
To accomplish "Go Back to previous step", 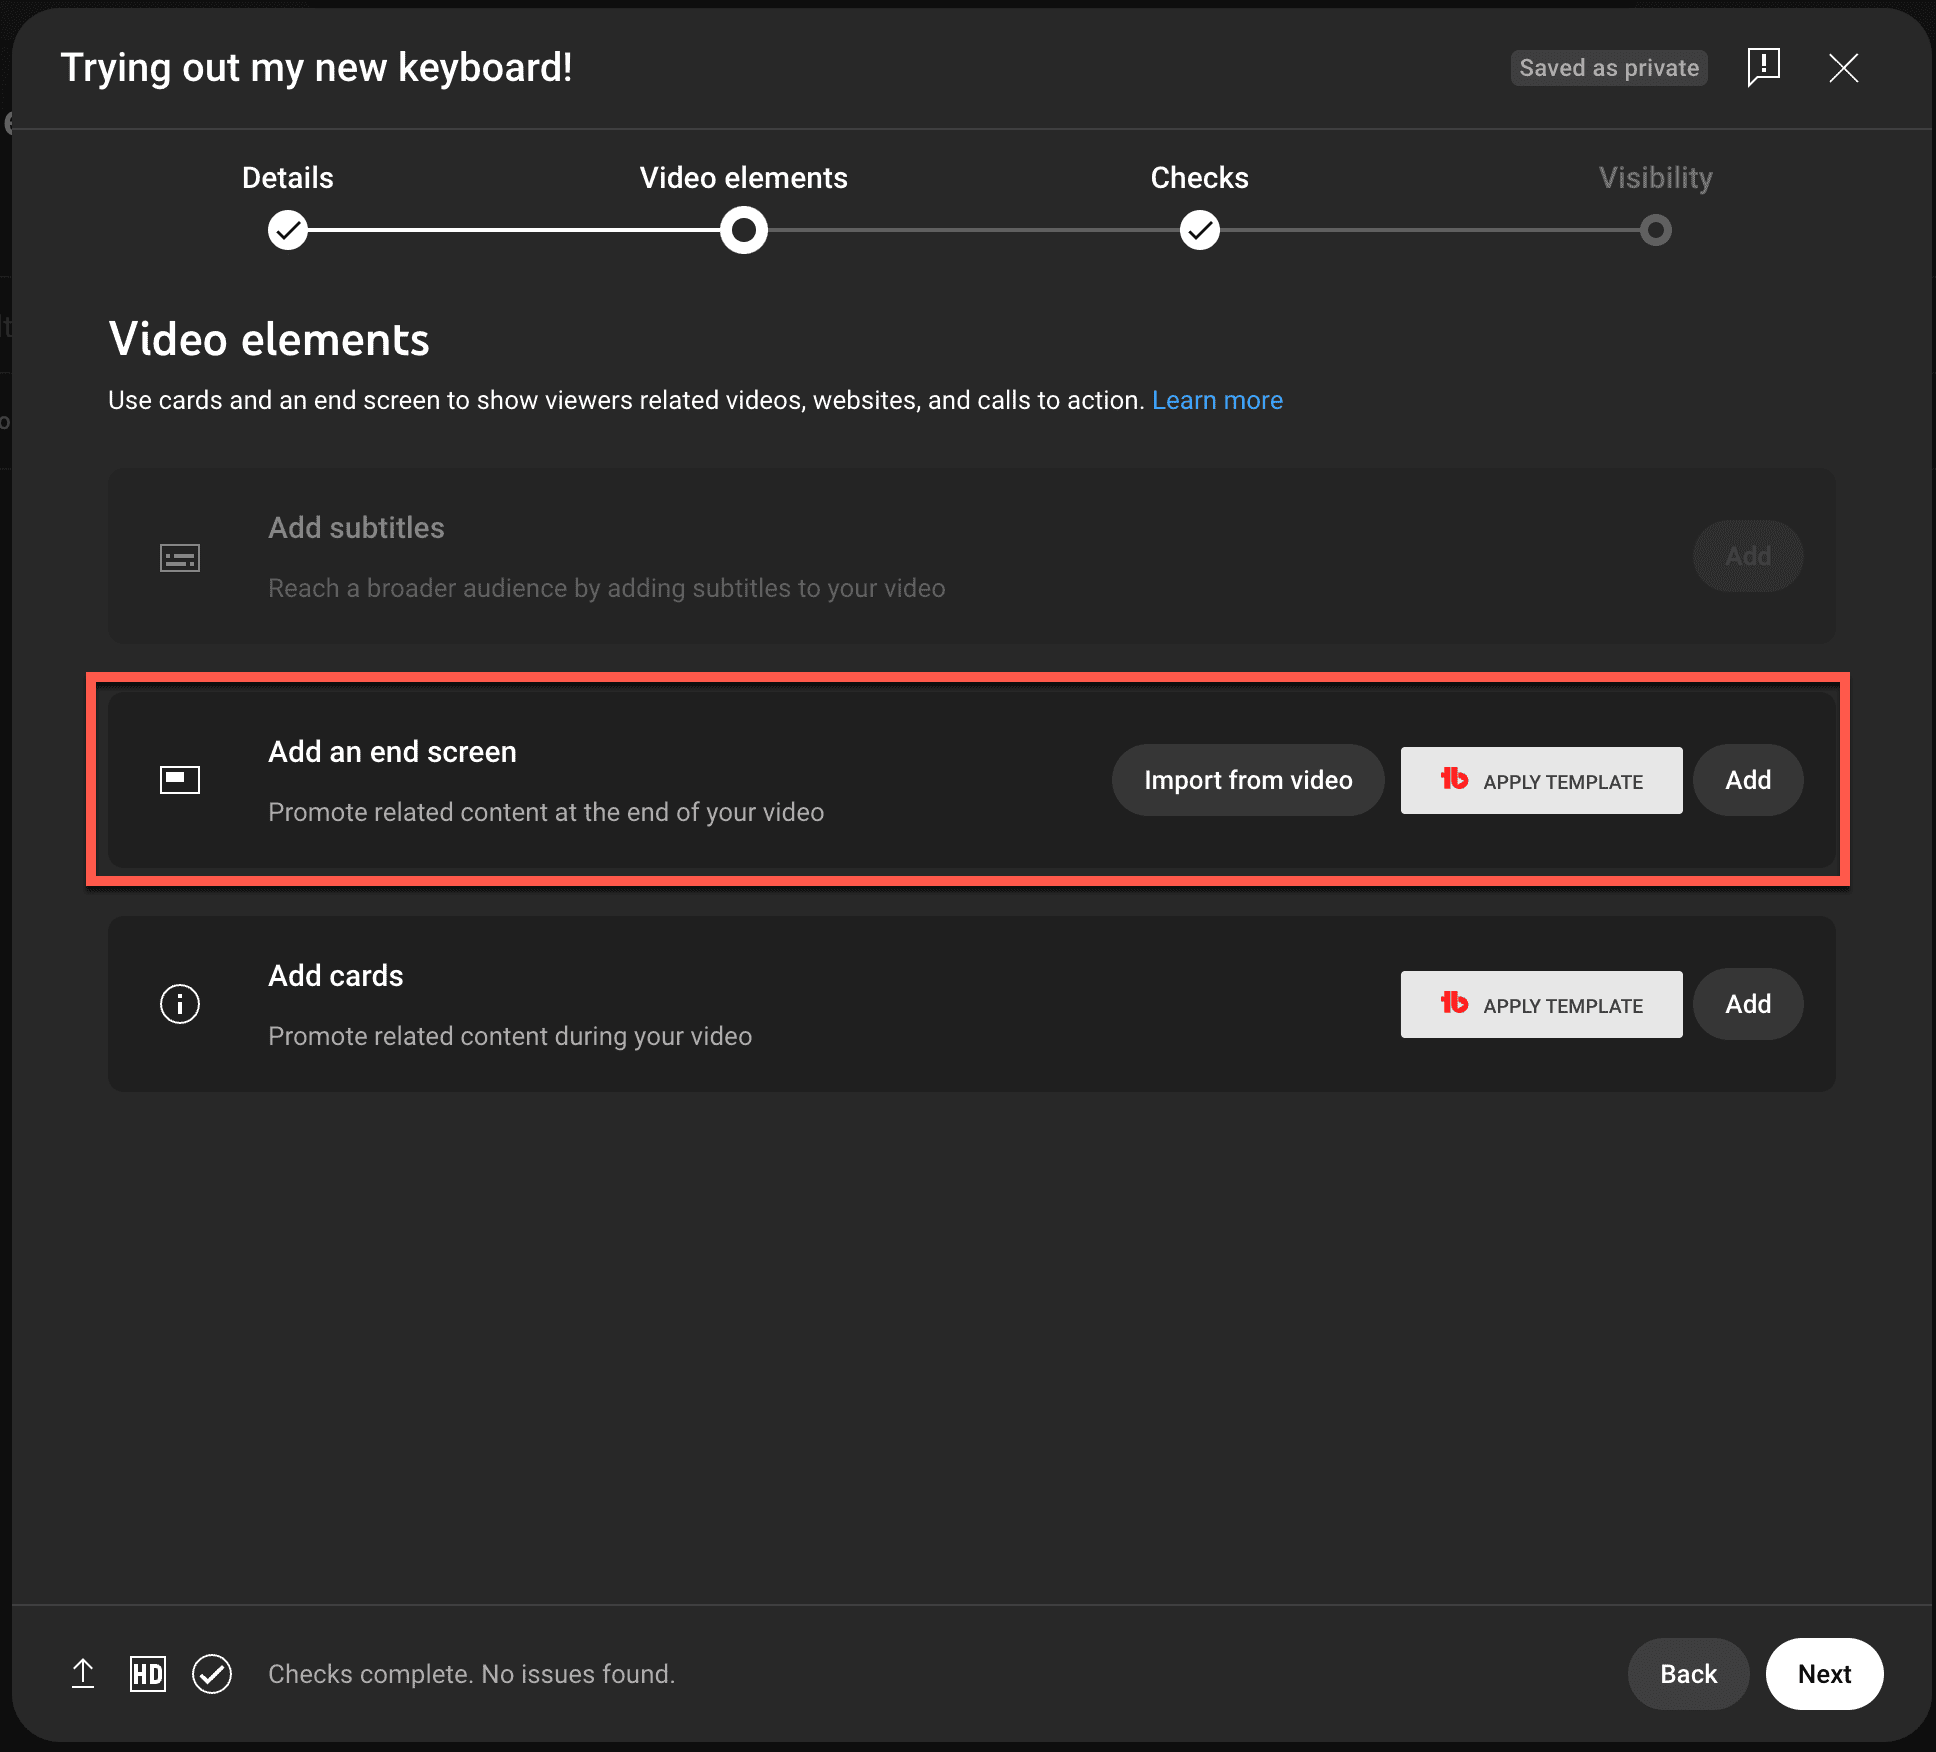I will pyautogui.click(x=1688, y=1674).
